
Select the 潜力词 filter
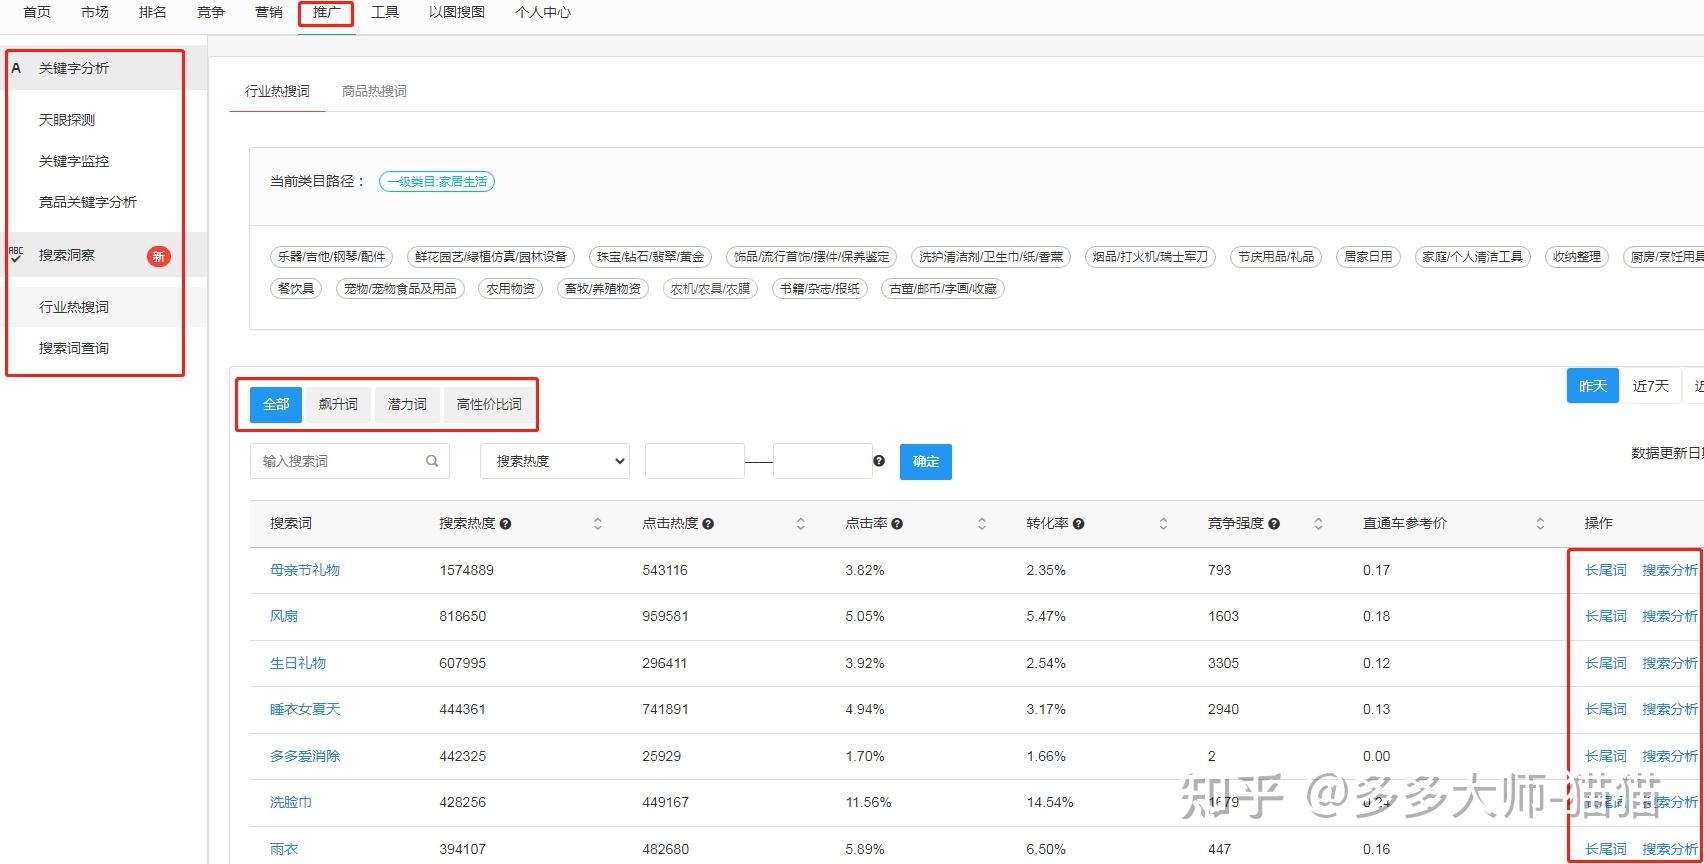pos(407,404)
